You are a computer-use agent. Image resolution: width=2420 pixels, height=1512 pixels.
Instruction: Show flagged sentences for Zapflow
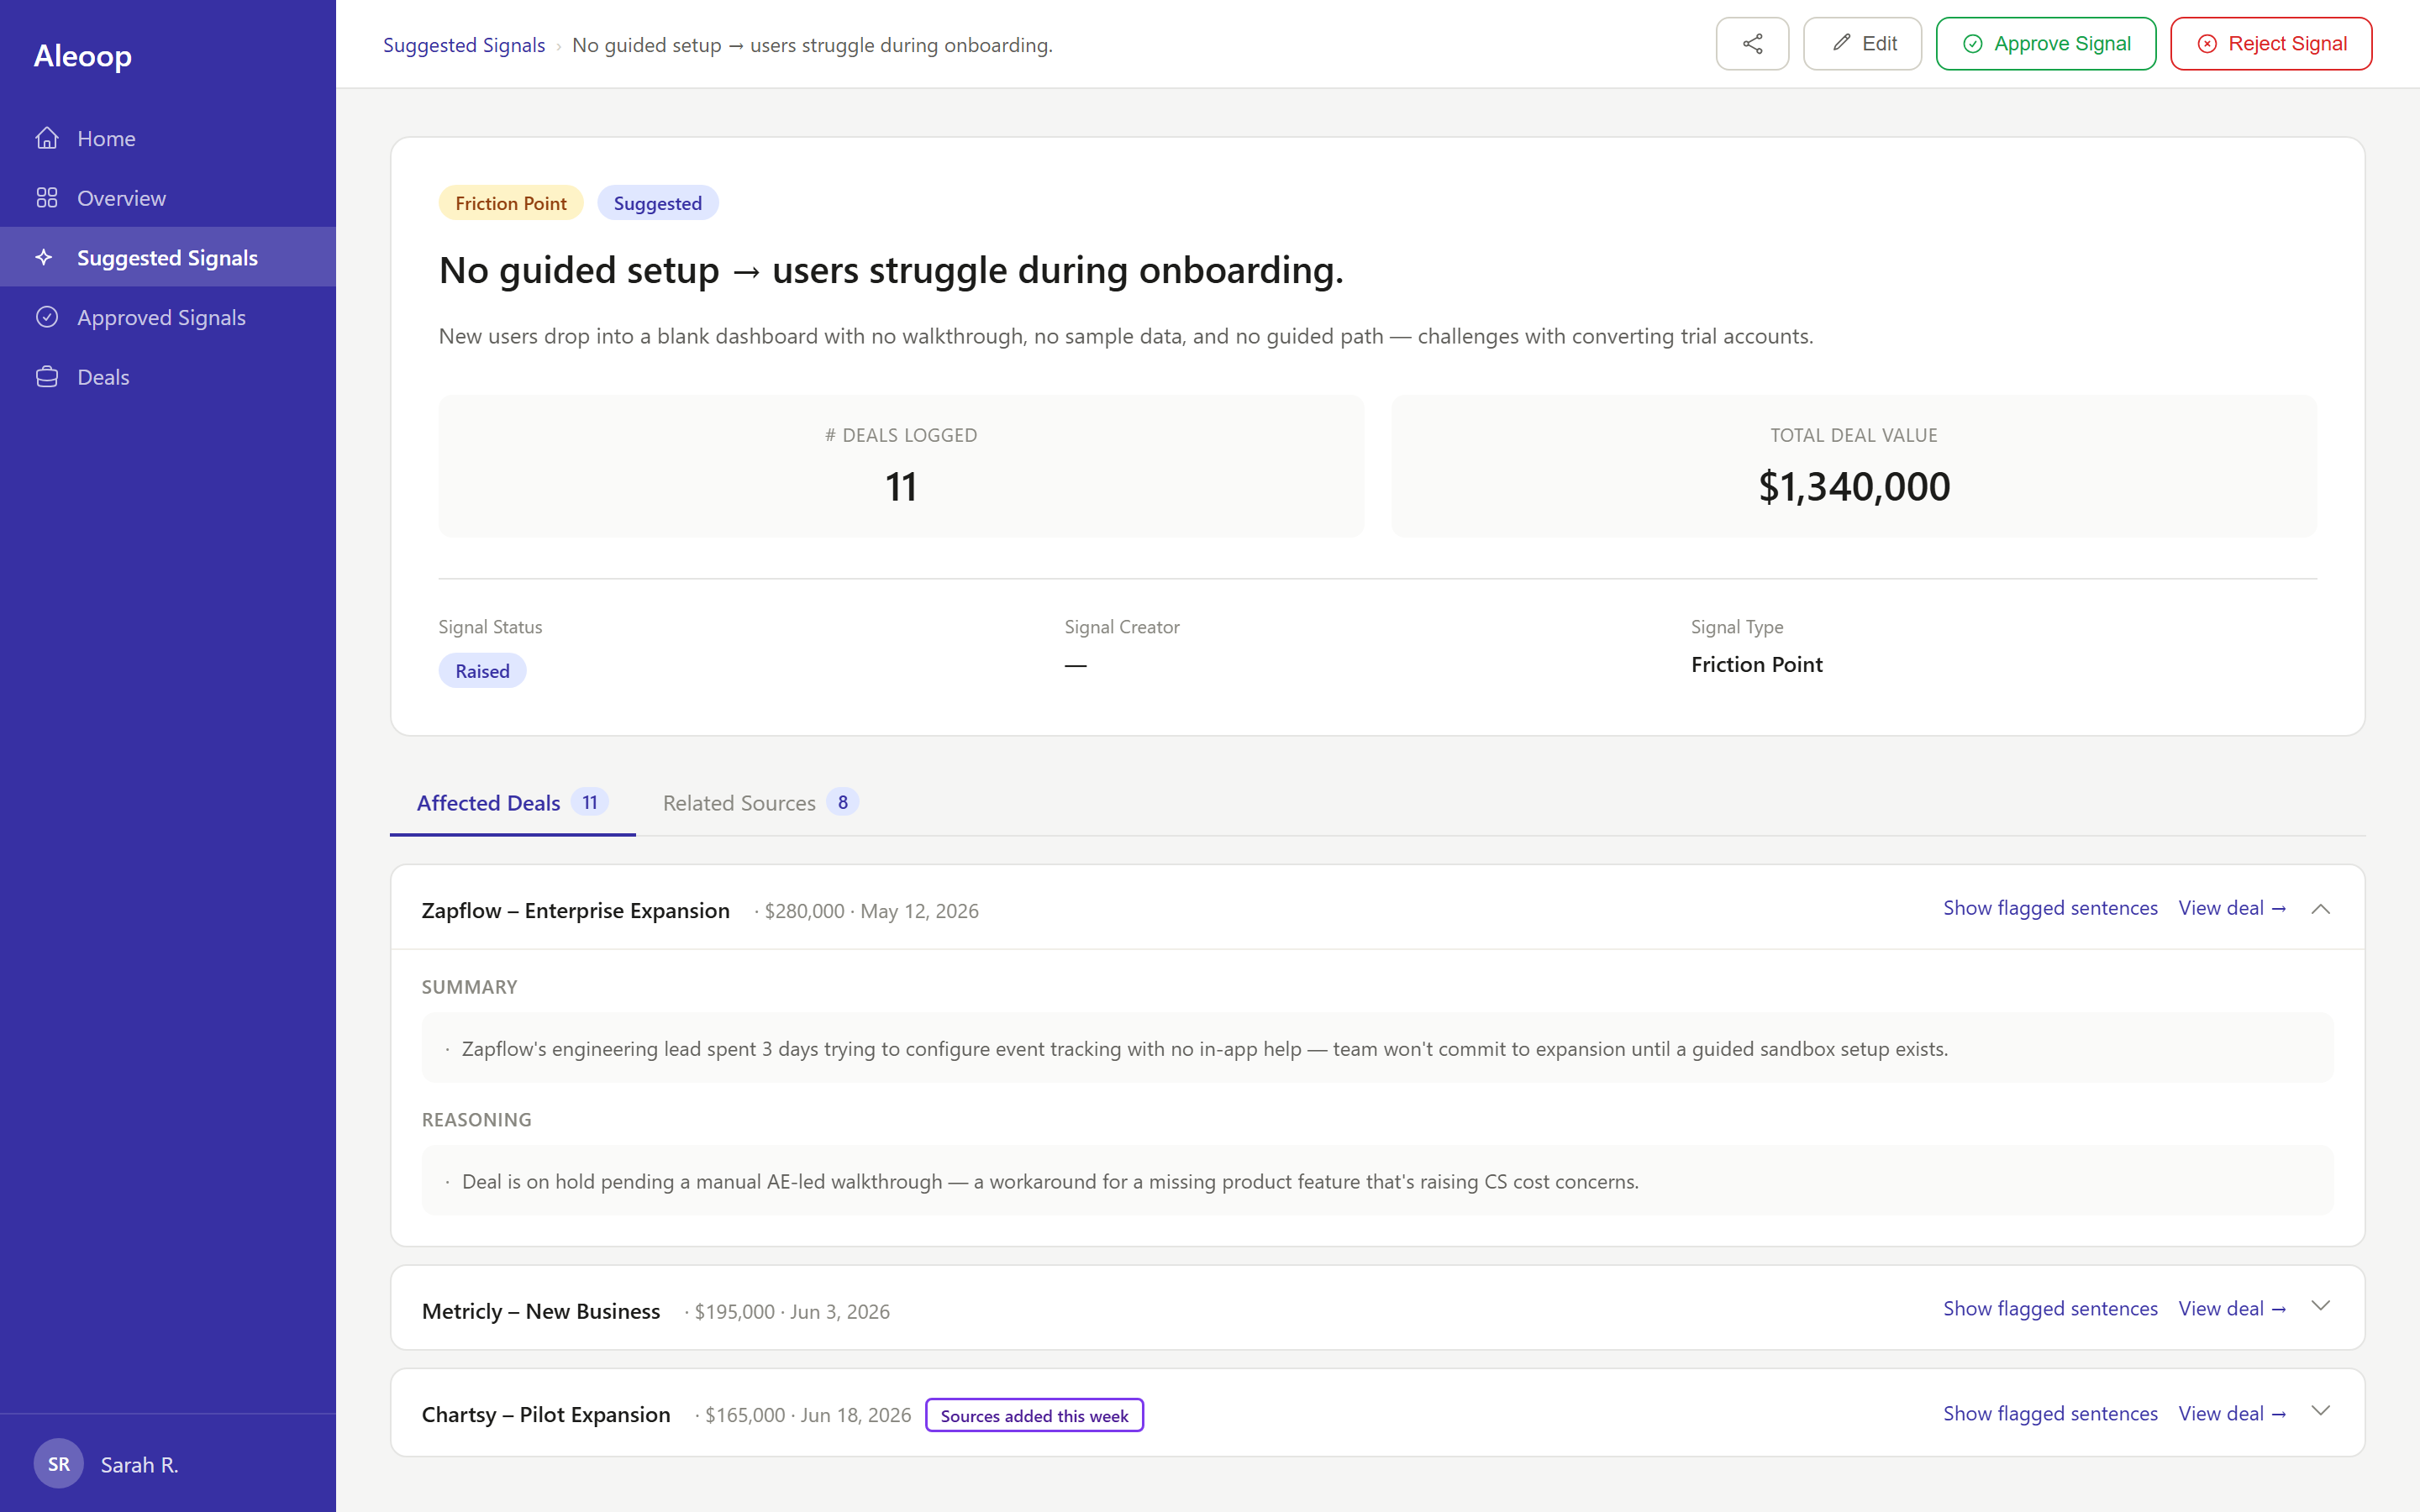coord(2050,908)
